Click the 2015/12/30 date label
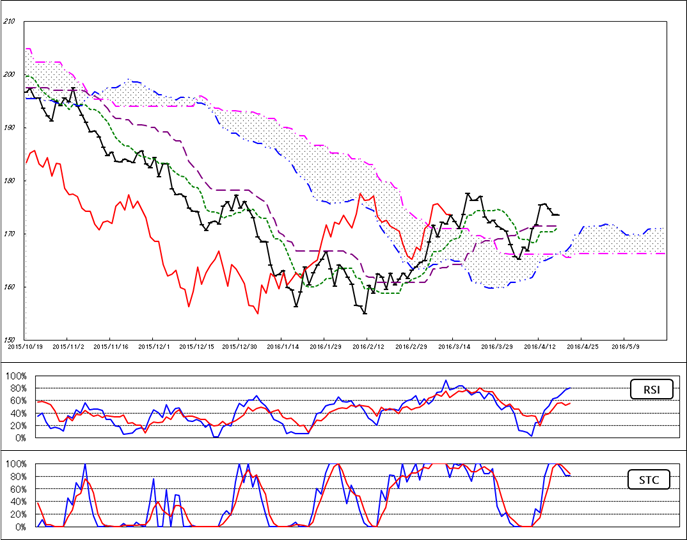This screenshot has height=540, width=687. tap(240, 347)
